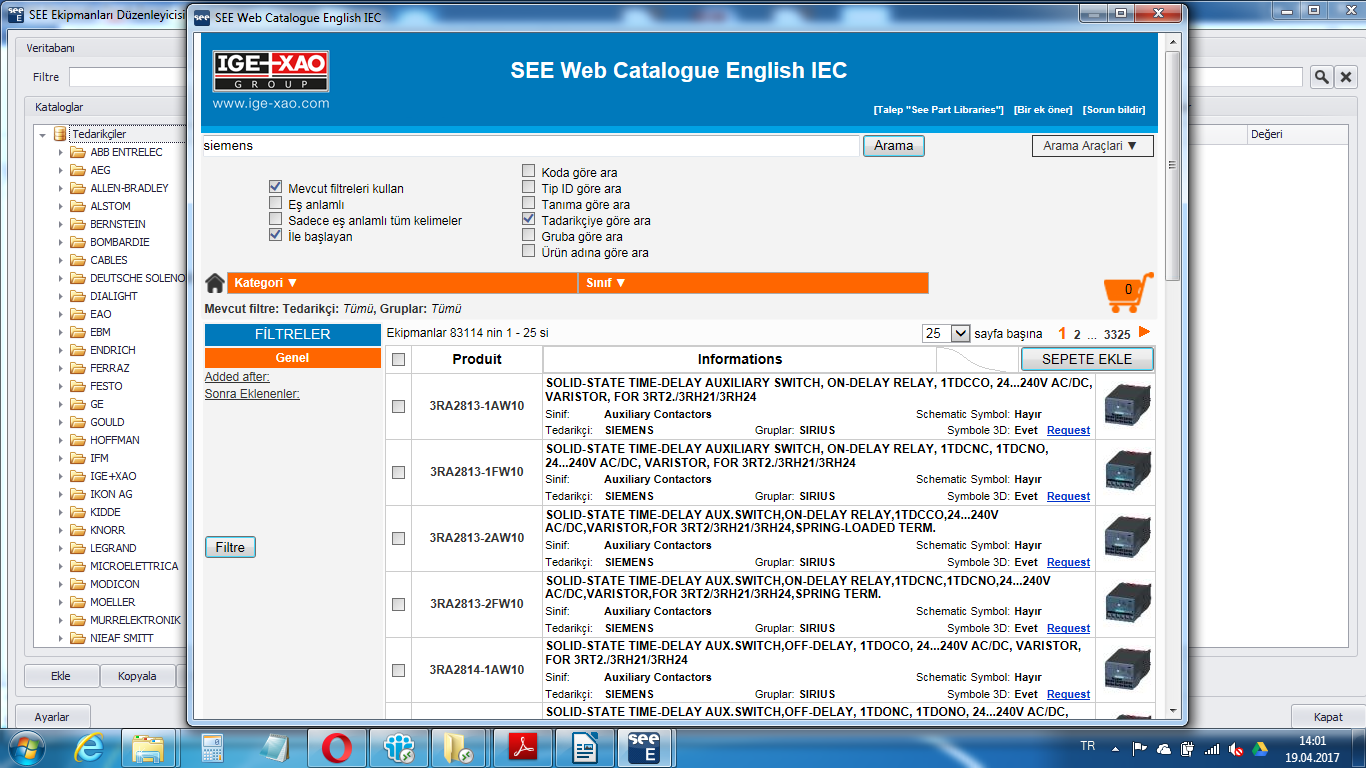Check 'Tip ID göre ara'

click(x=529, y=188)
